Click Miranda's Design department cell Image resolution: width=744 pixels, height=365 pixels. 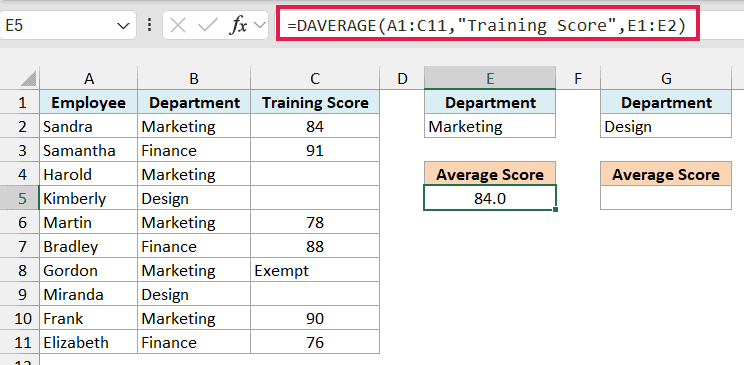[x=194, y=294]
